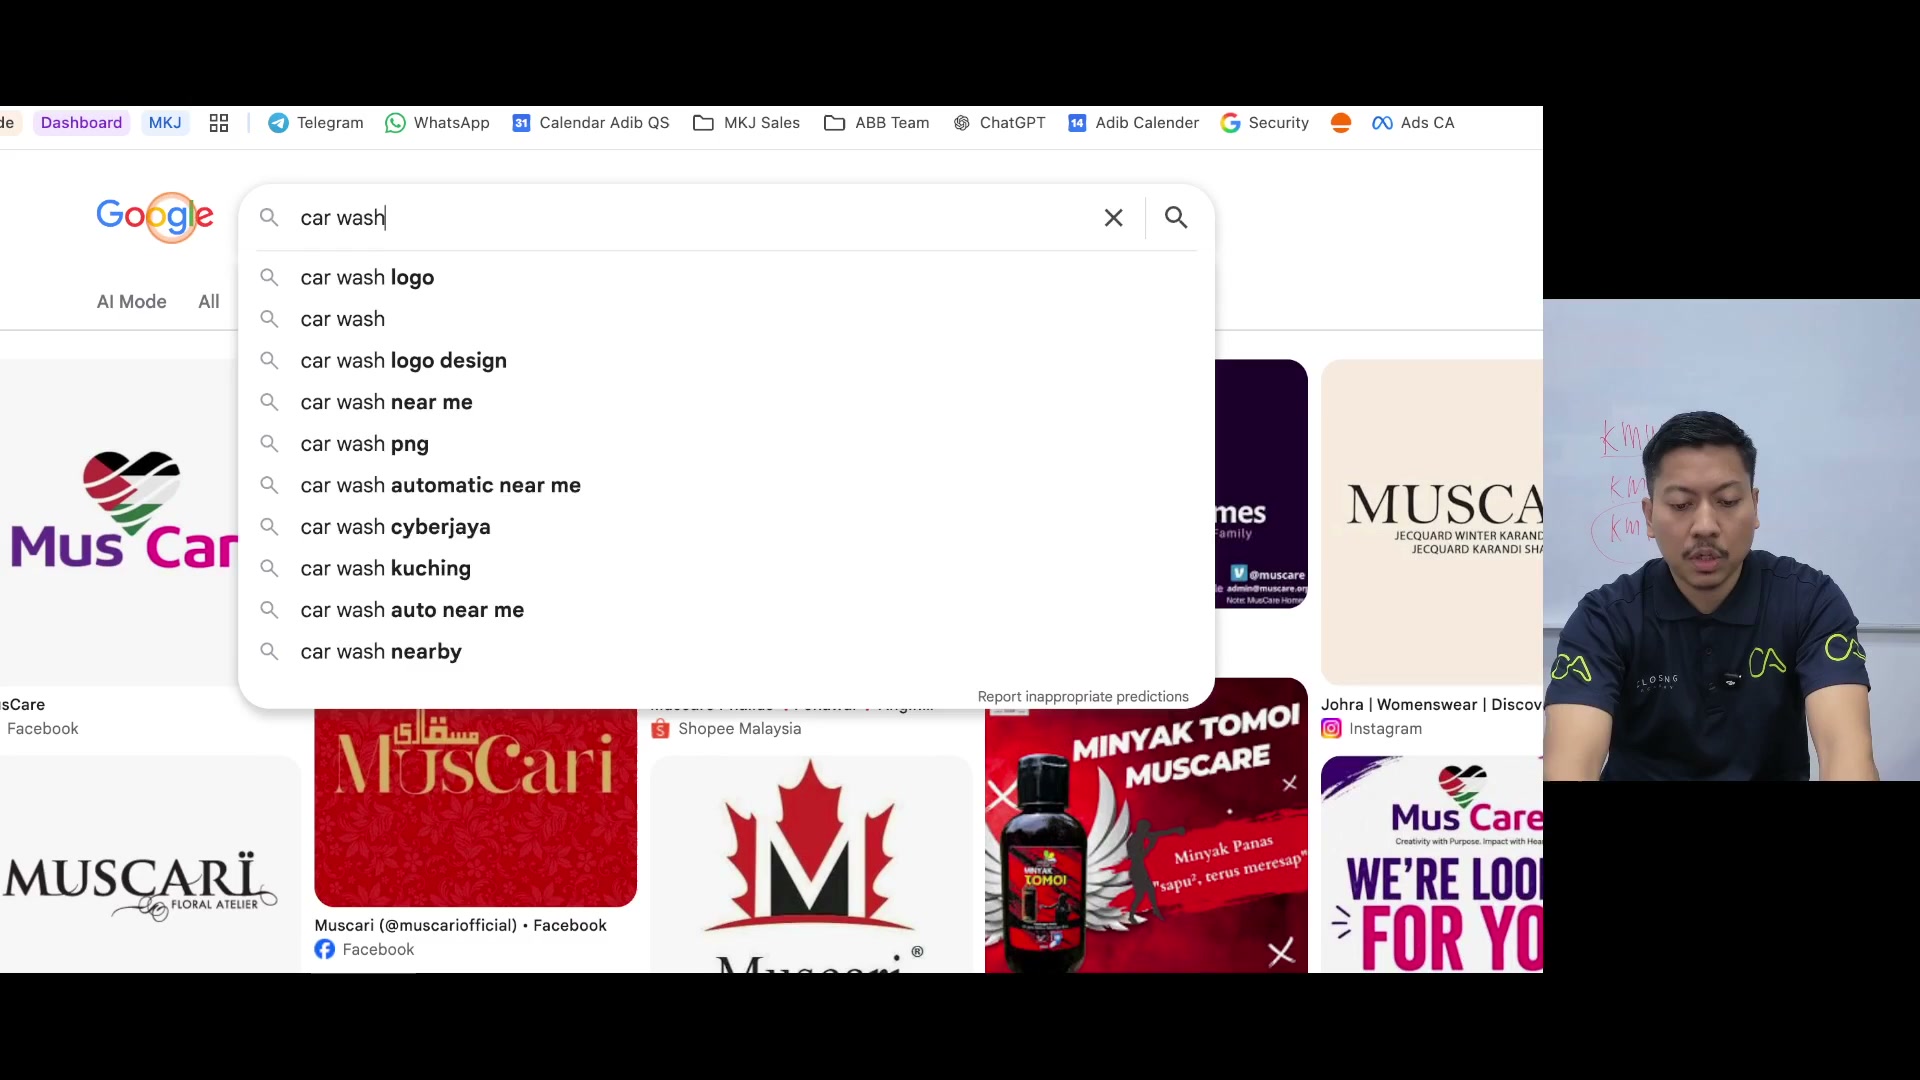
Task: Click the apps grid bookmark icon
Action: pyautogui.click(x=219, y=123)
